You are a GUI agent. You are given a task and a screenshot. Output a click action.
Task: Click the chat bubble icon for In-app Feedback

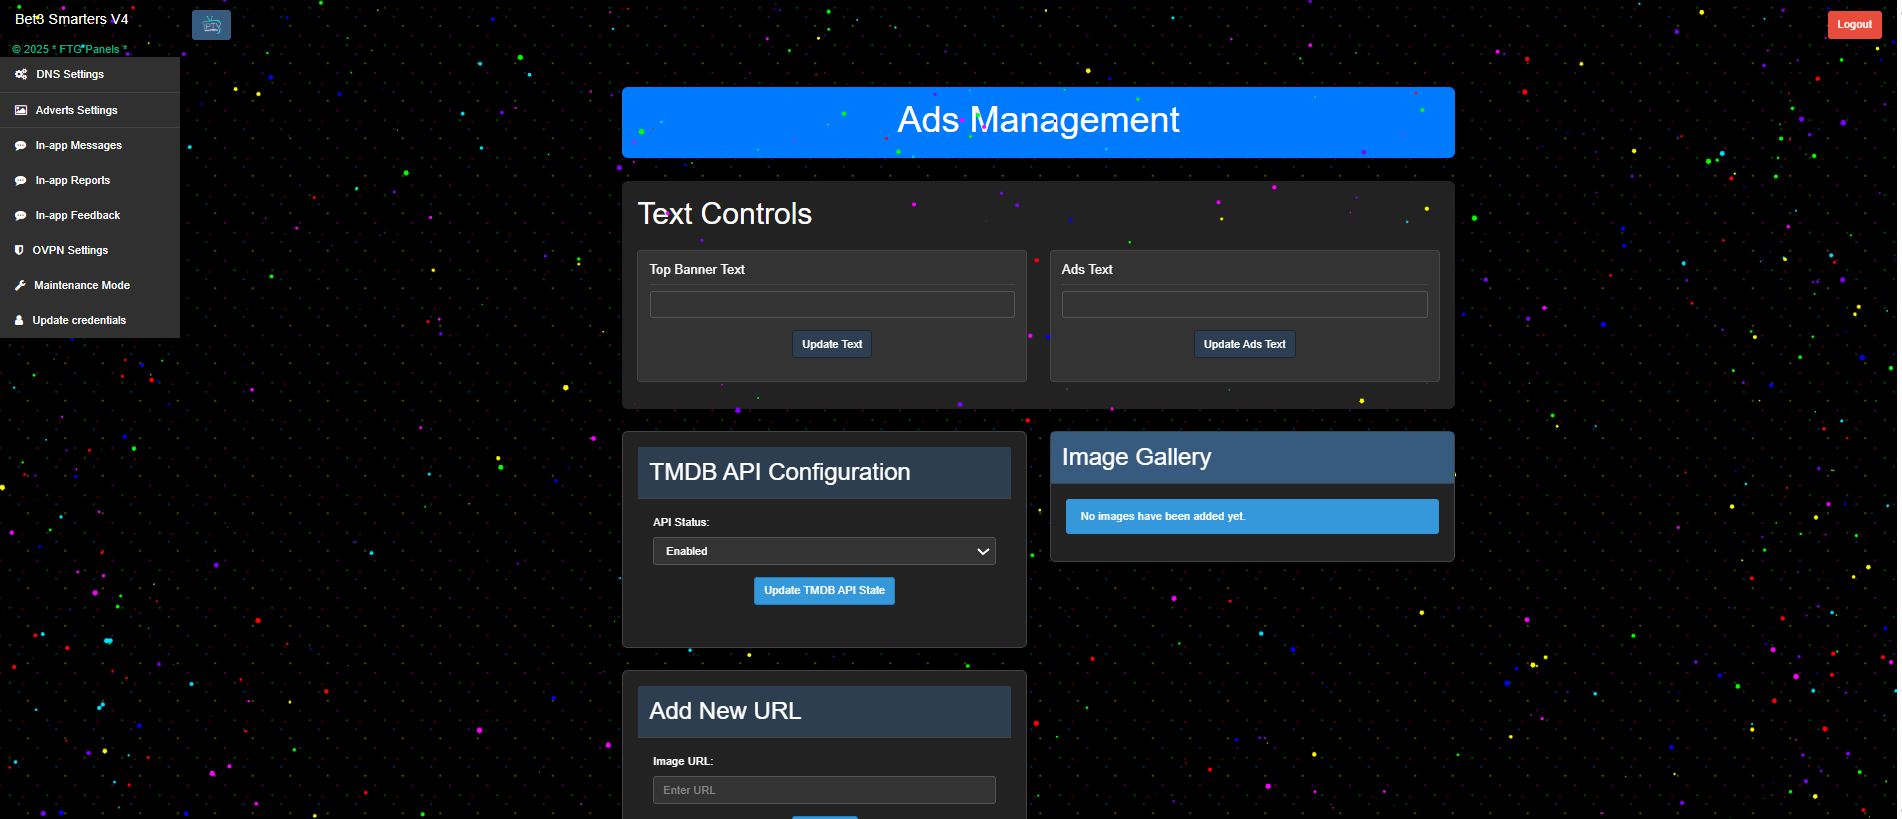(x=21, y=216)
